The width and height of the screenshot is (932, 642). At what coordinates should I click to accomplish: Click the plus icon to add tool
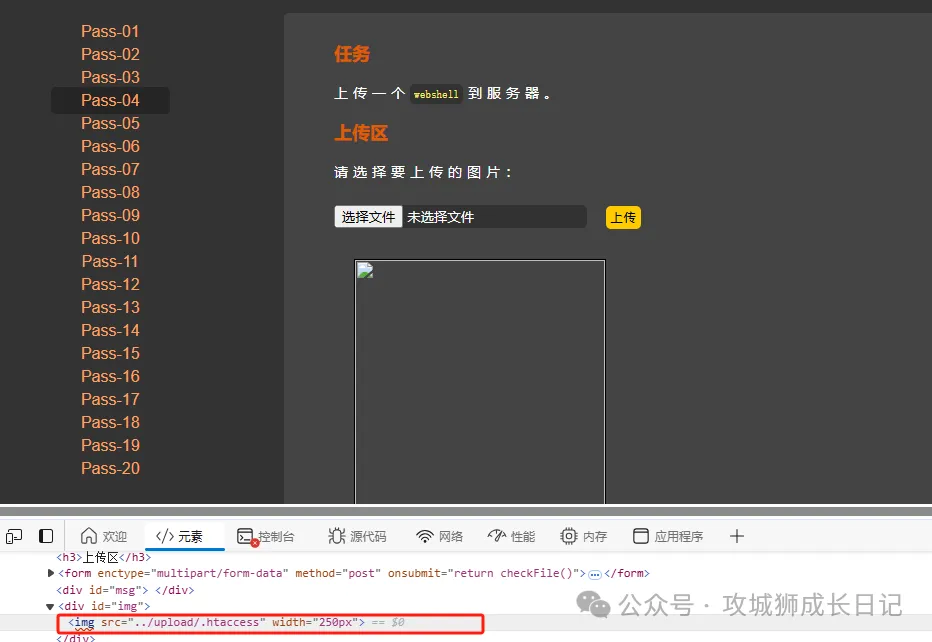point(737,537)
